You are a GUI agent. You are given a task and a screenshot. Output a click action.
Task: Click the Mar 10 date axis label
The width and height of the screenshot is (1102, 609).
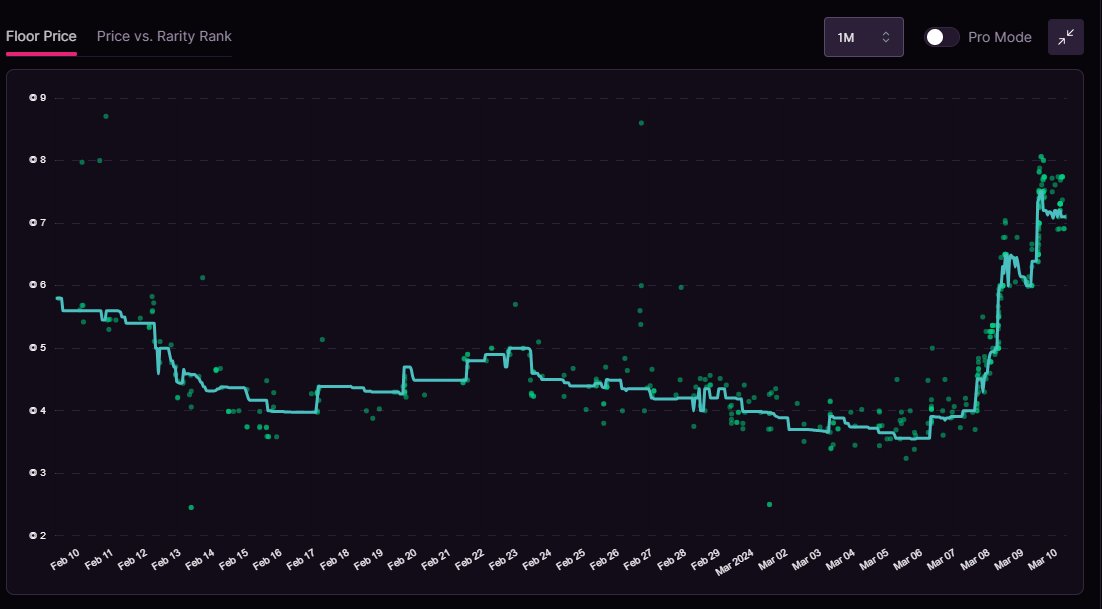(x=1042, y=559)
